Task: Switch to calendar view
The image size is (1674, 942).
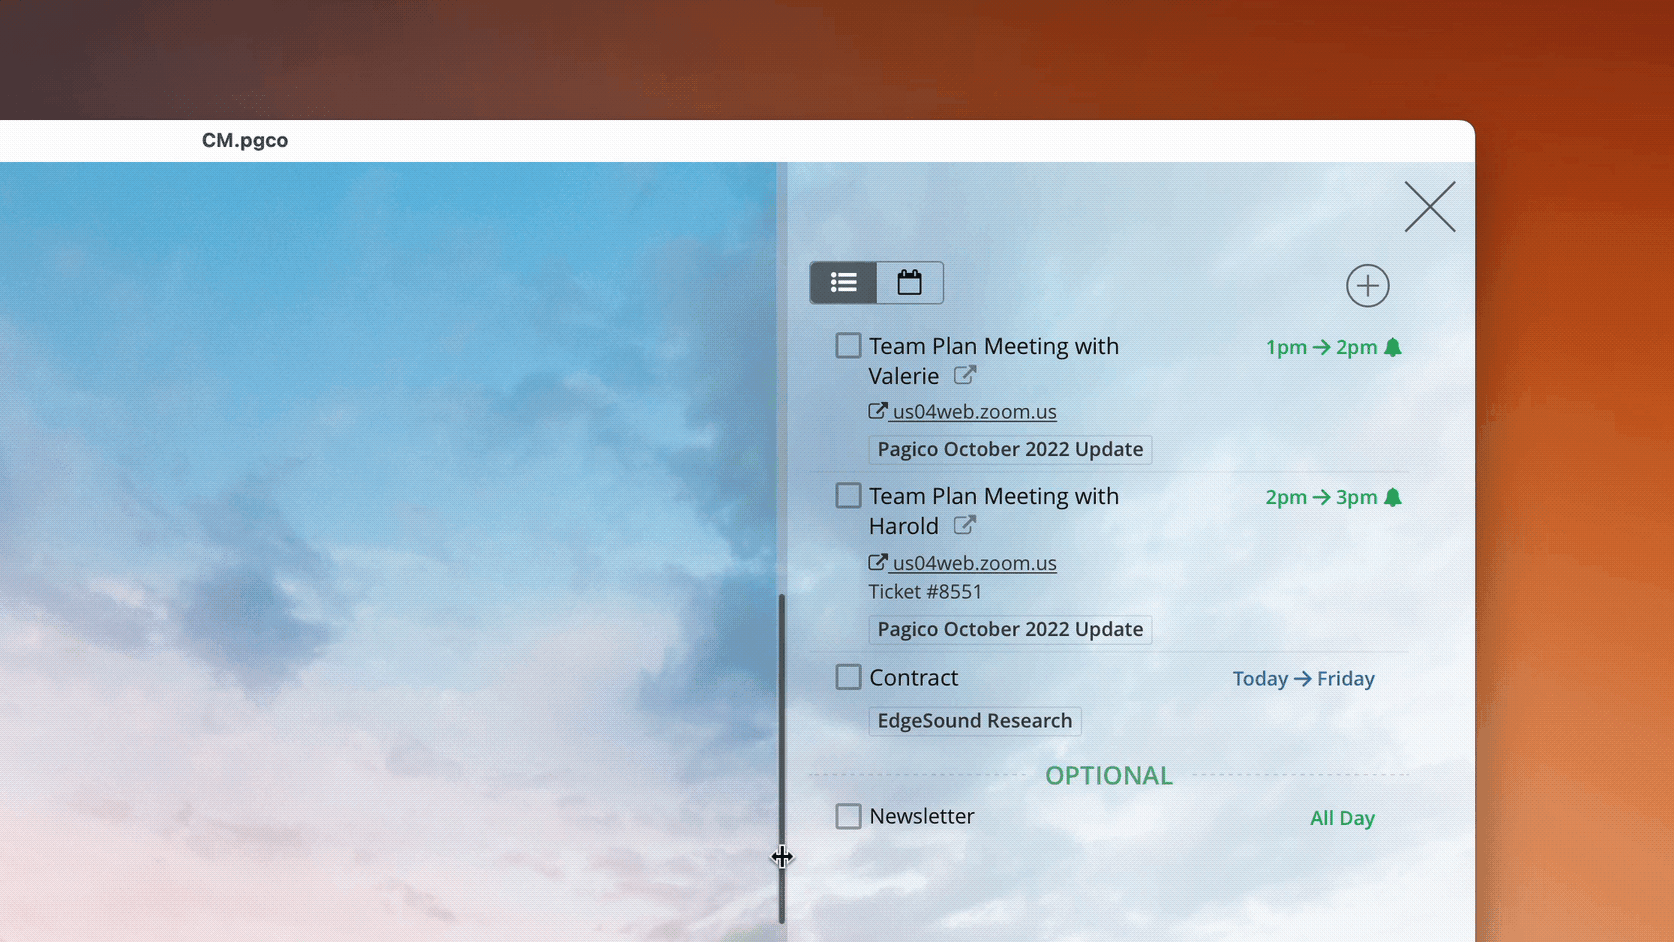Action: (909, 283)
